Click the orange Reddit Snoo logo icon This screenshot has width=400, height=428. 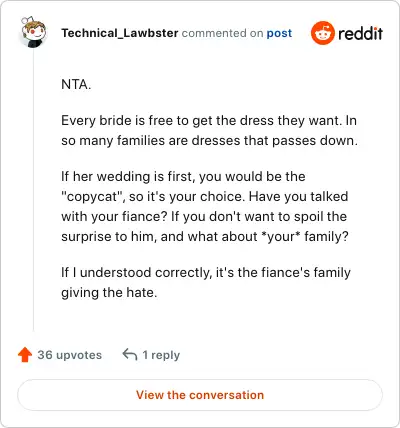coord(322,33)
